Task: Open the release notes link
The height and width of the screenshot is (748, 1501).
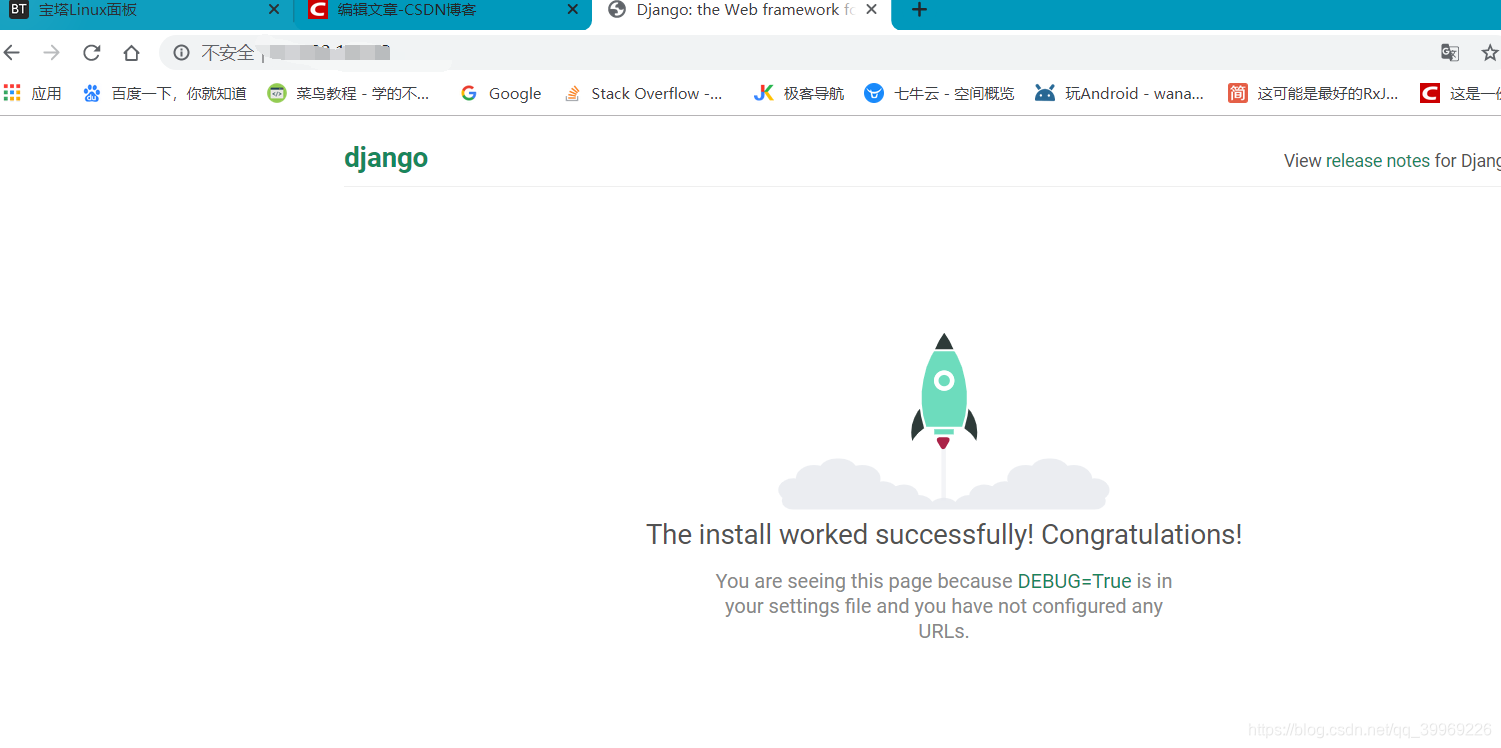Action: 1378,161
